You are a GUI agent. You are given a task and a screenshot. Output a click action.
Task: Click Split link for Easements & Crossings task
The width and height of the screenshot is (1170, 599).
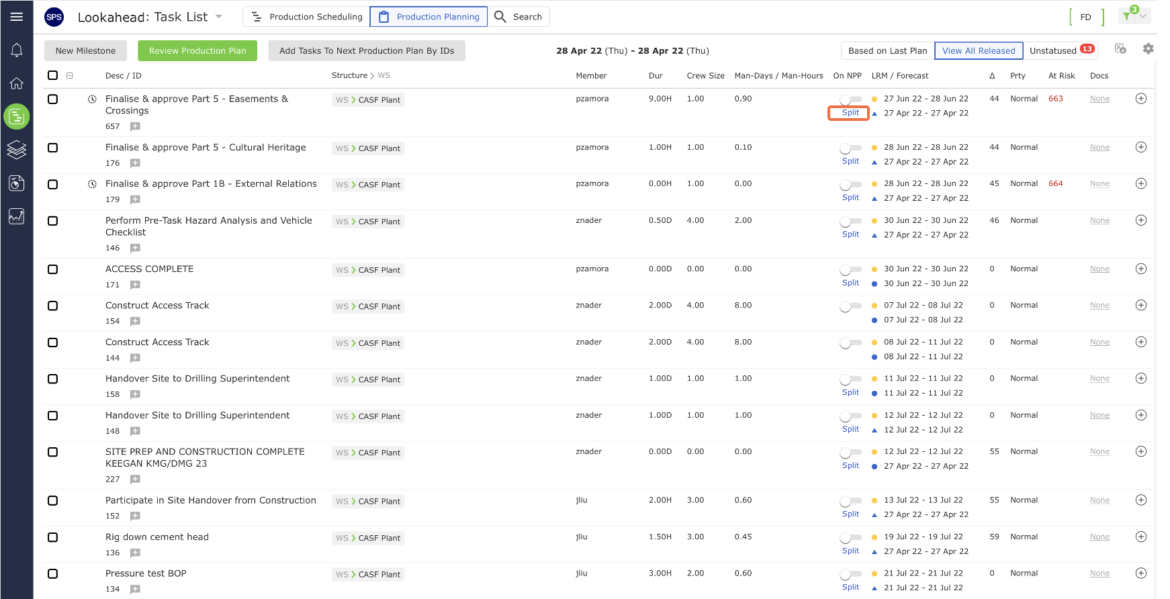tap(850, 113)
